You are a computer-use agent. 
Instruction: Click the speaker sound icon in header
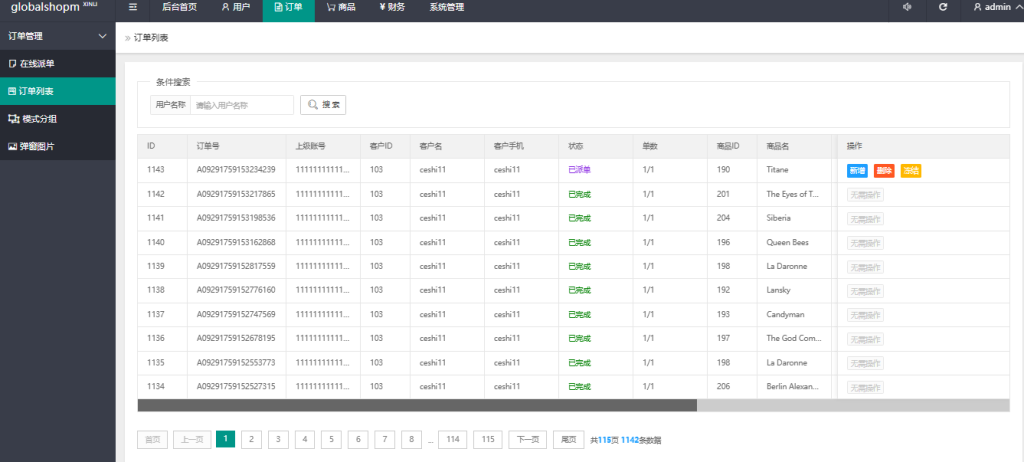[x=907, y=7]
